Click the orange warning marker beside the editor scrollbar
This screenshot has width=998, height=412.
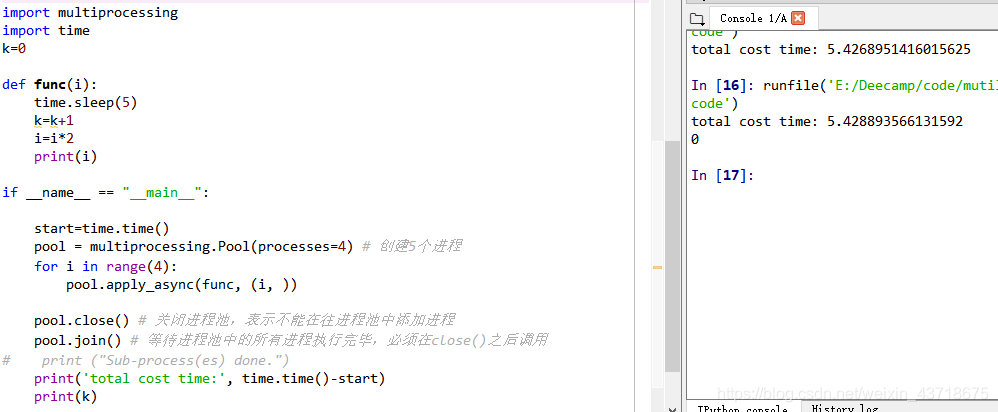657,267
